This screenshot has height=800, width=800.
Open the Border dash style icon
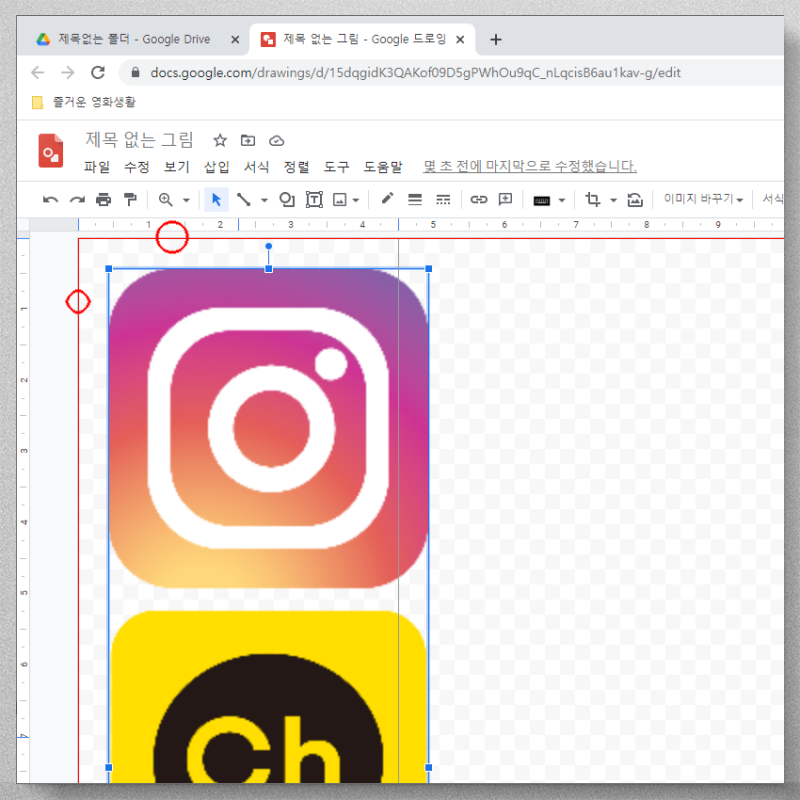(443, 199)
